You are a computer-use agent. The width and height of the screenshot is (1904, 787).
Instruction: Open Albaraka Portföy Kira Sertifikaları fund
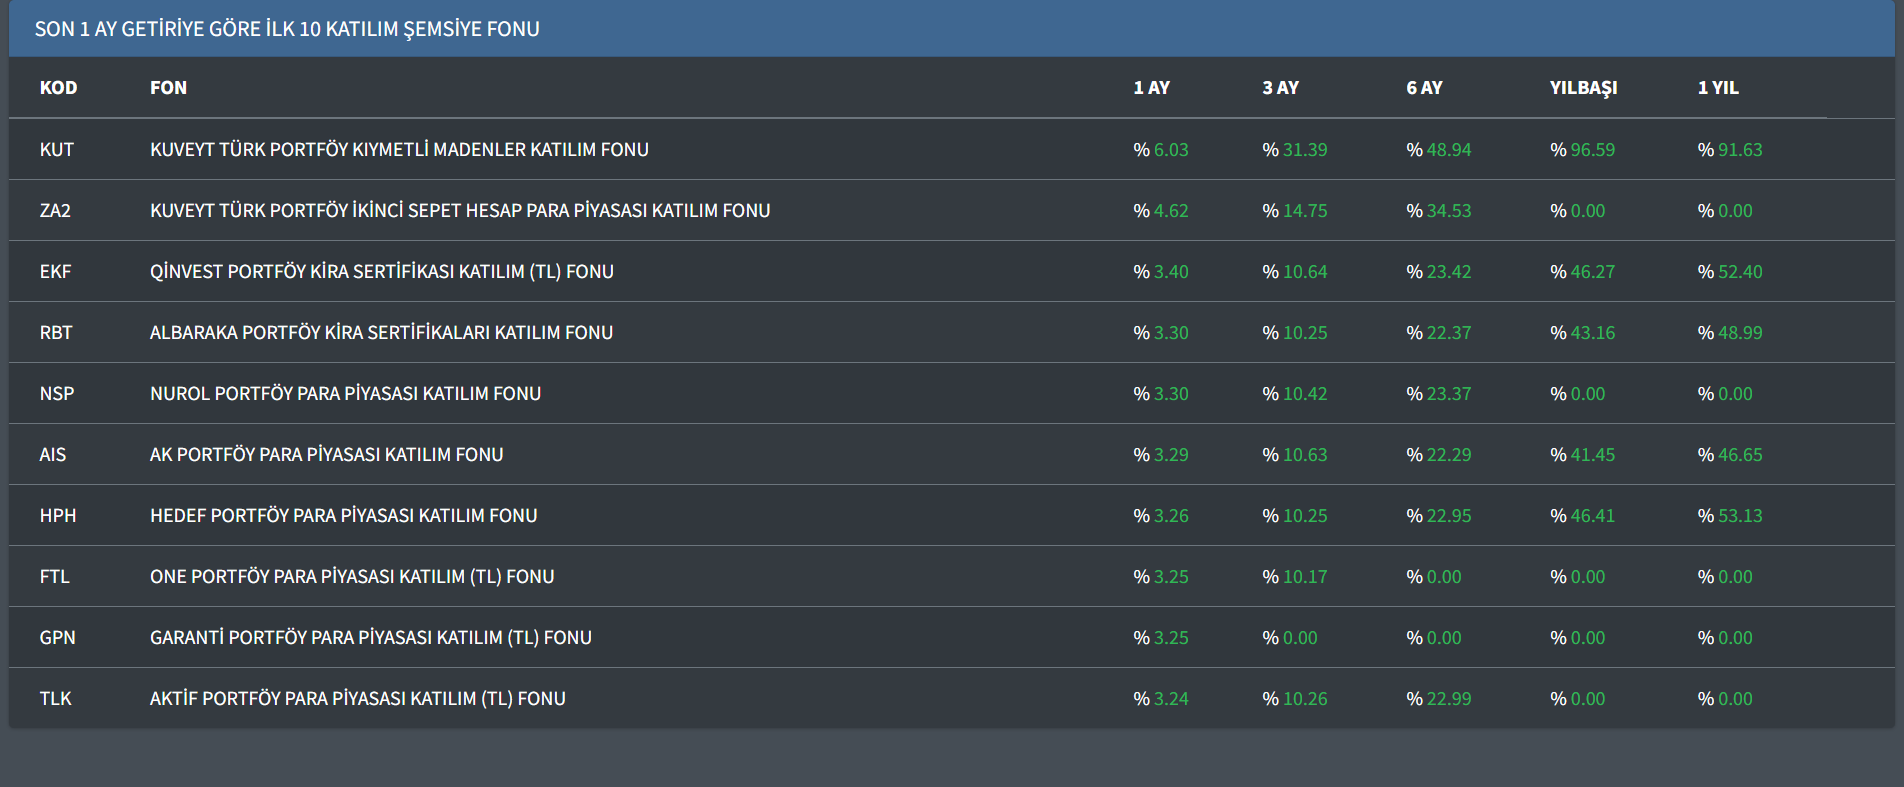[x=381, y=333]
